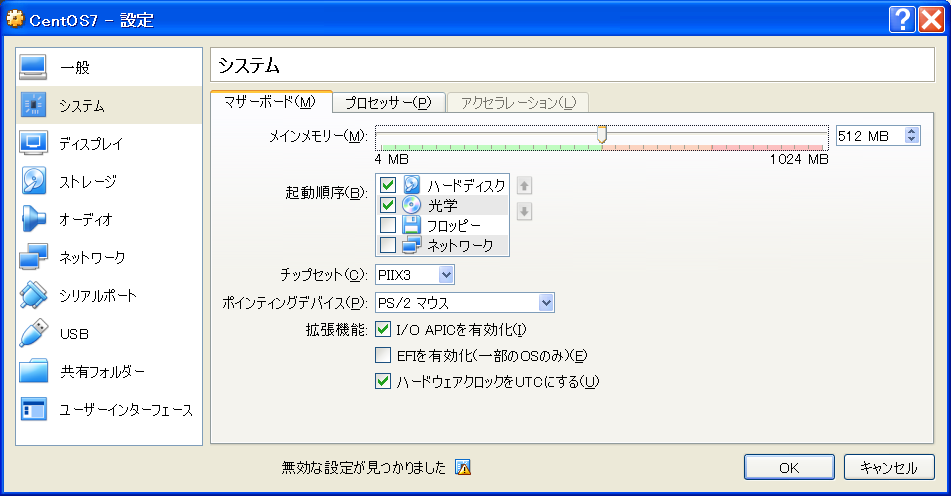This screenshot has height=496, width=951.
Task: Open the ネットワーク sidebar icon
Action: [x=33, y=256]
